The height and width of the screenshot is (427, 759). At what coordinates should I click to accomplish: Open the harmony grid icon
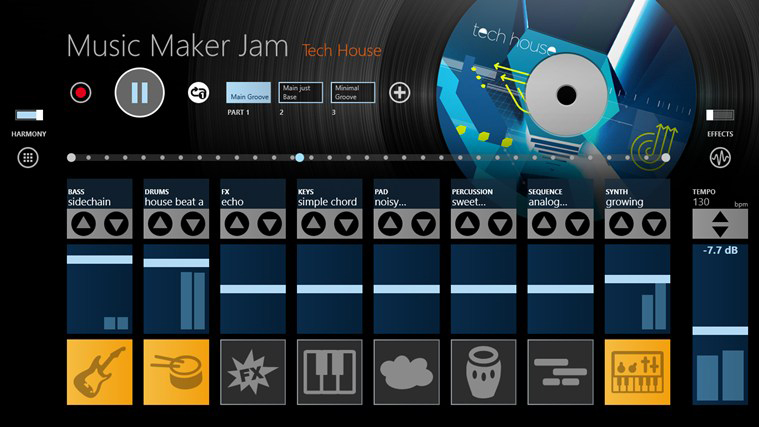pos(28,157)
